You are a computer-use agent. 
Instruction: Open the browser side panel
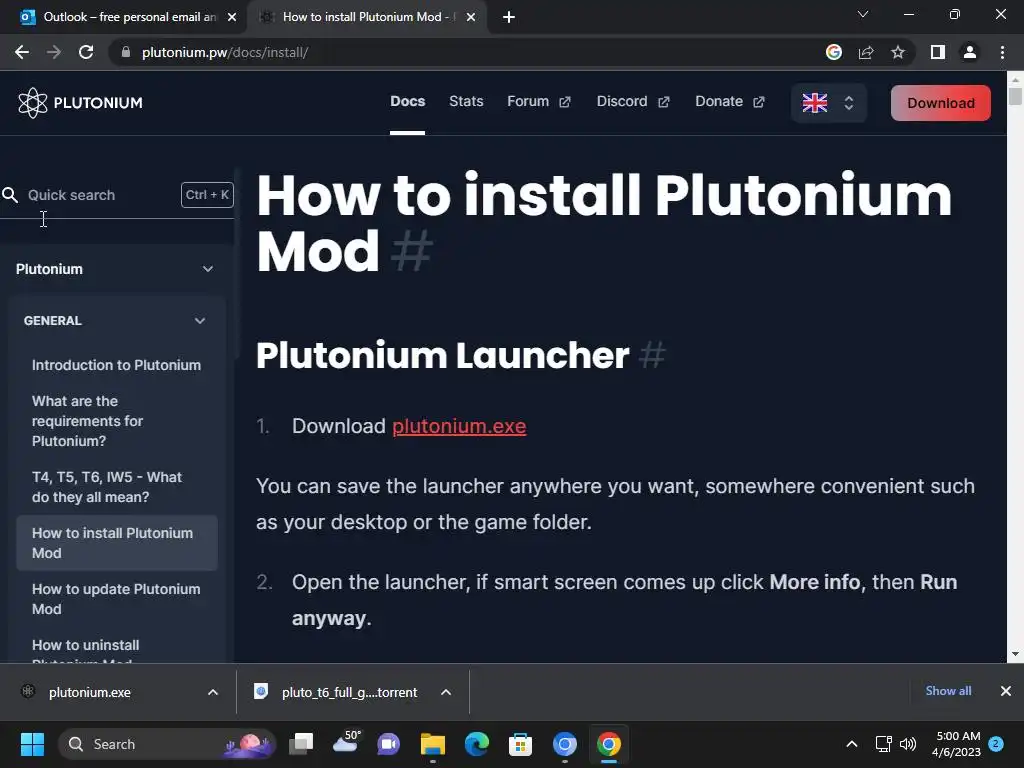(938, 52)
